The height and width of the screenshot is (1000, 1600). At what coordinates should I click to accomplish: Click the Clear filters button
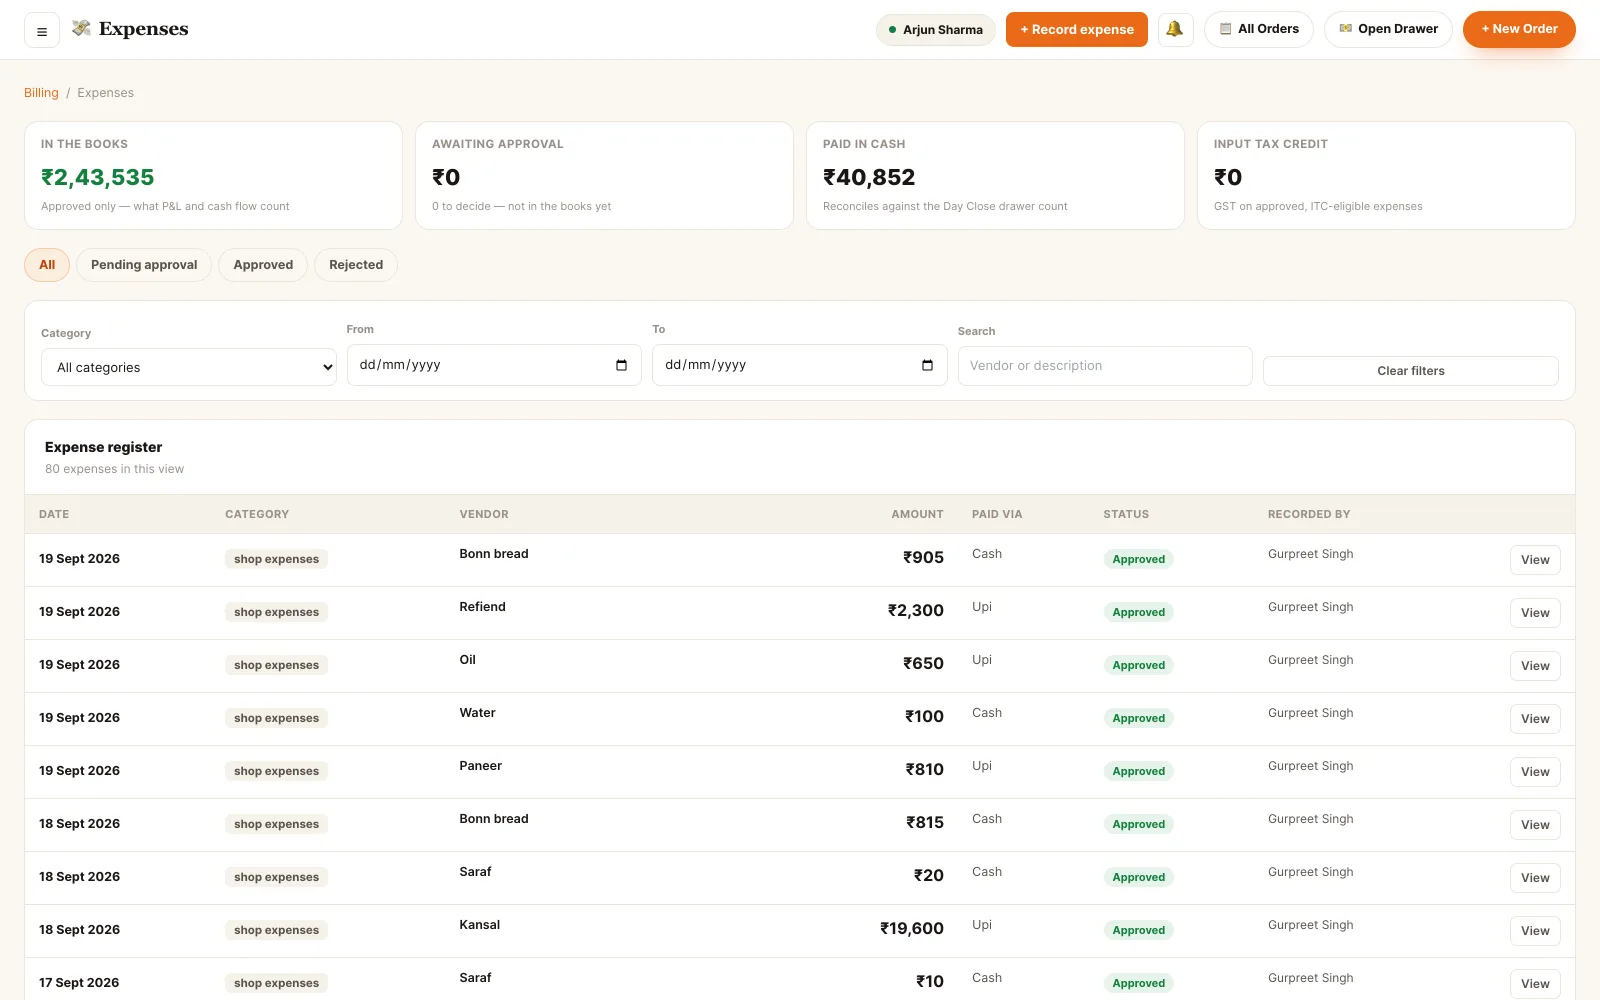click(1410, 371)
